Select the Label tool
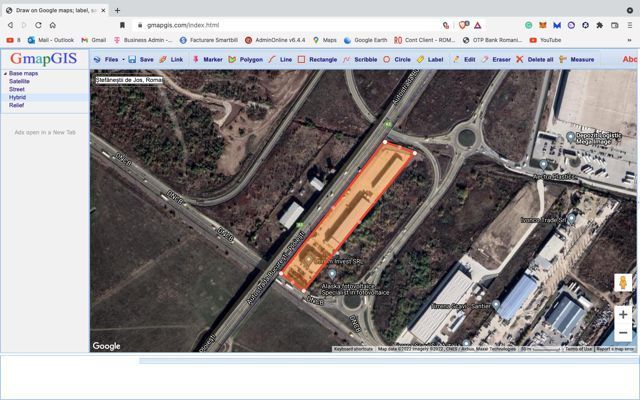This screenshot has height=400, width=640. pyautogui.click(x=430, y=60)
